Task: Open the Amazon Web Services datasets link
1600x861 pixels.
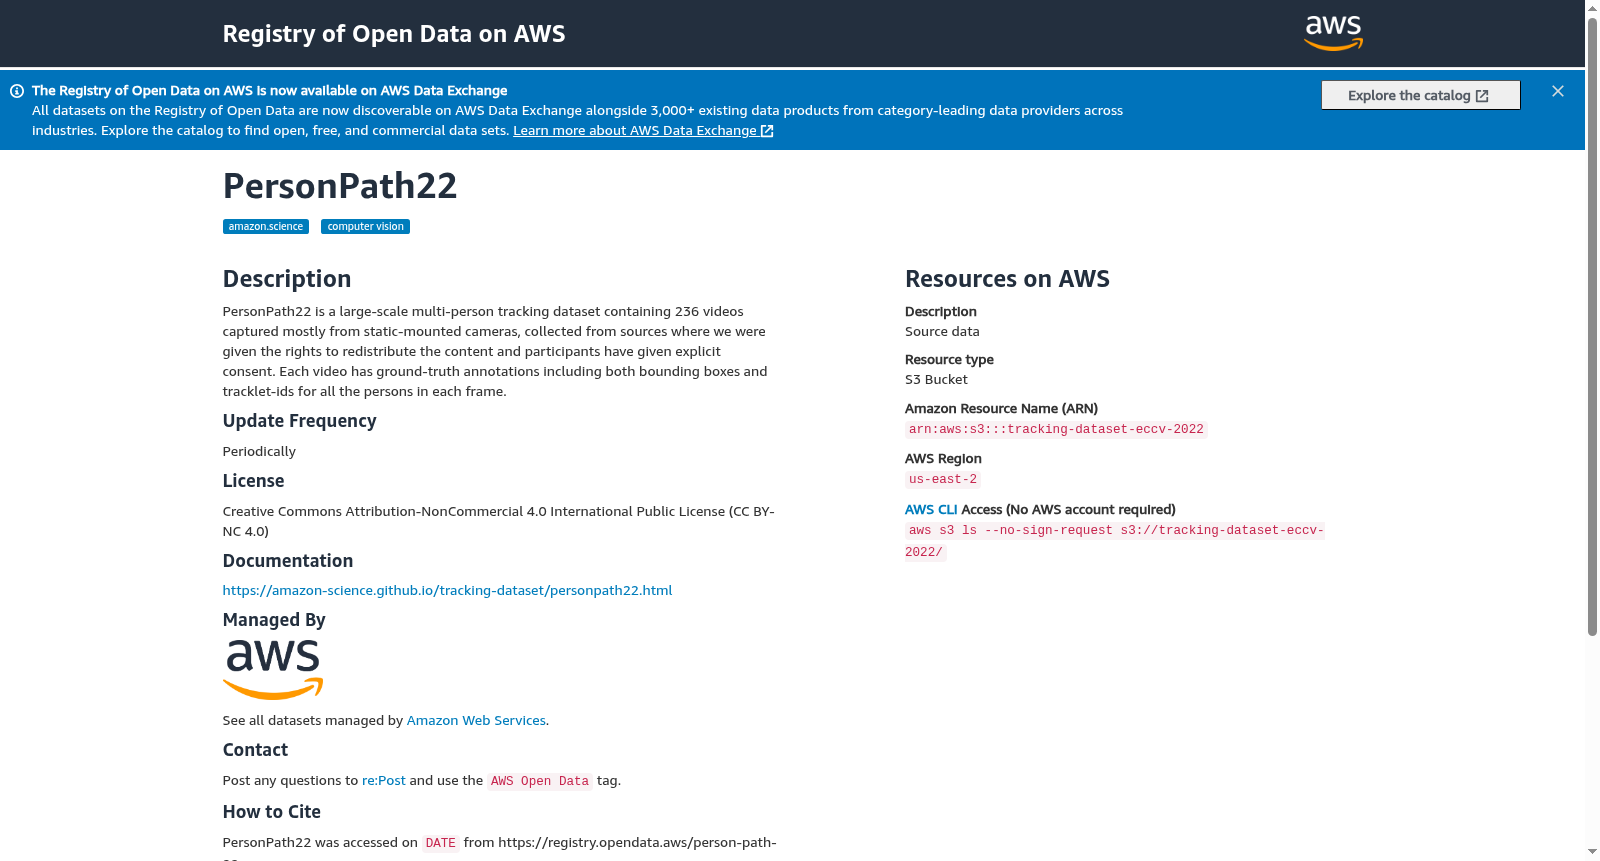Action: pos(476,721)
